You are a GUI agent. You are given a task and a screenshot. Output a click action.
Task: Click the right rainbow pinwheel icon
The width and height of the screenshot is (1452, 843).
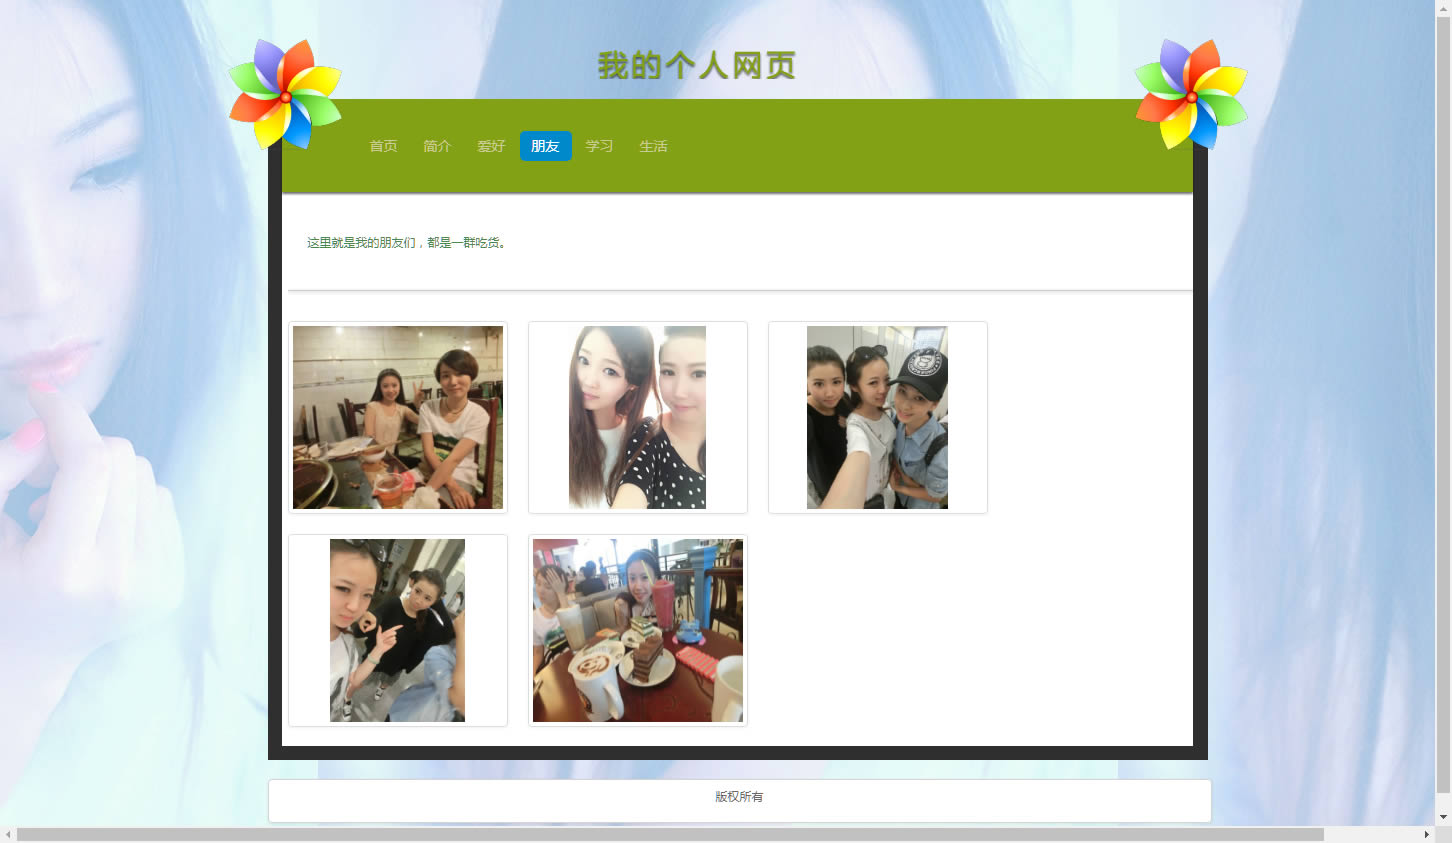1191,94
